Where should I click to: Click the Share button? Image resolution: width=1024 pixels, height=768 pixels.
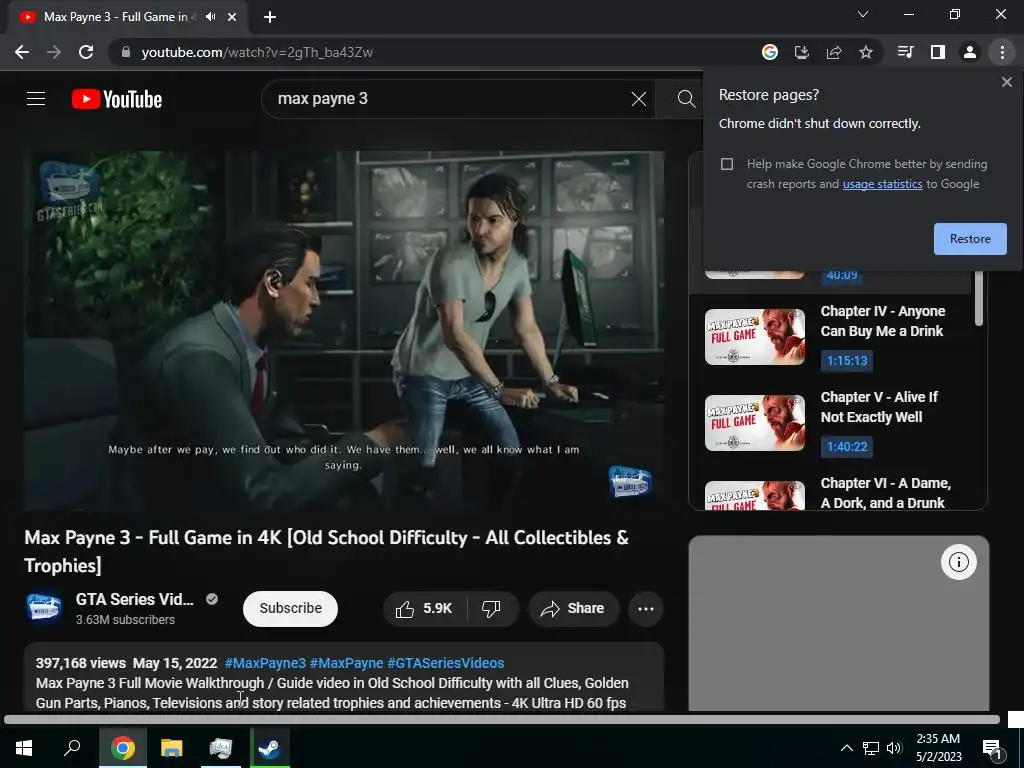[573, 609]
